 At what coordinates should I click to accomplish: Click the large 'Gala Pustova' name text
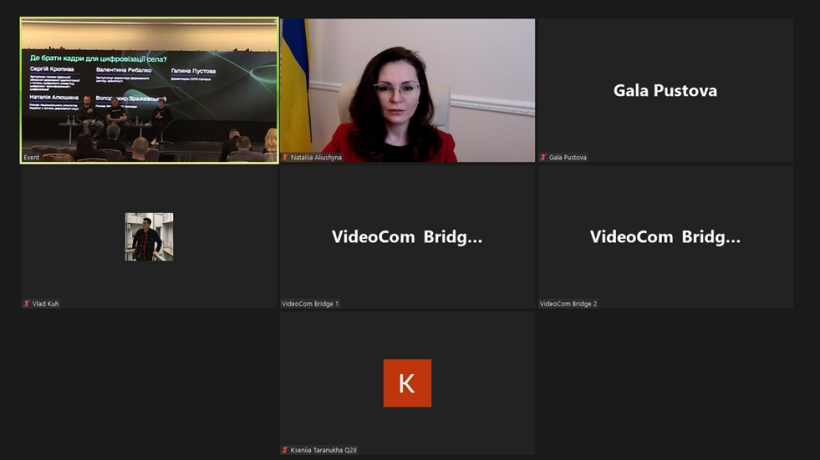pyautogui.click(x=665, y=90)
